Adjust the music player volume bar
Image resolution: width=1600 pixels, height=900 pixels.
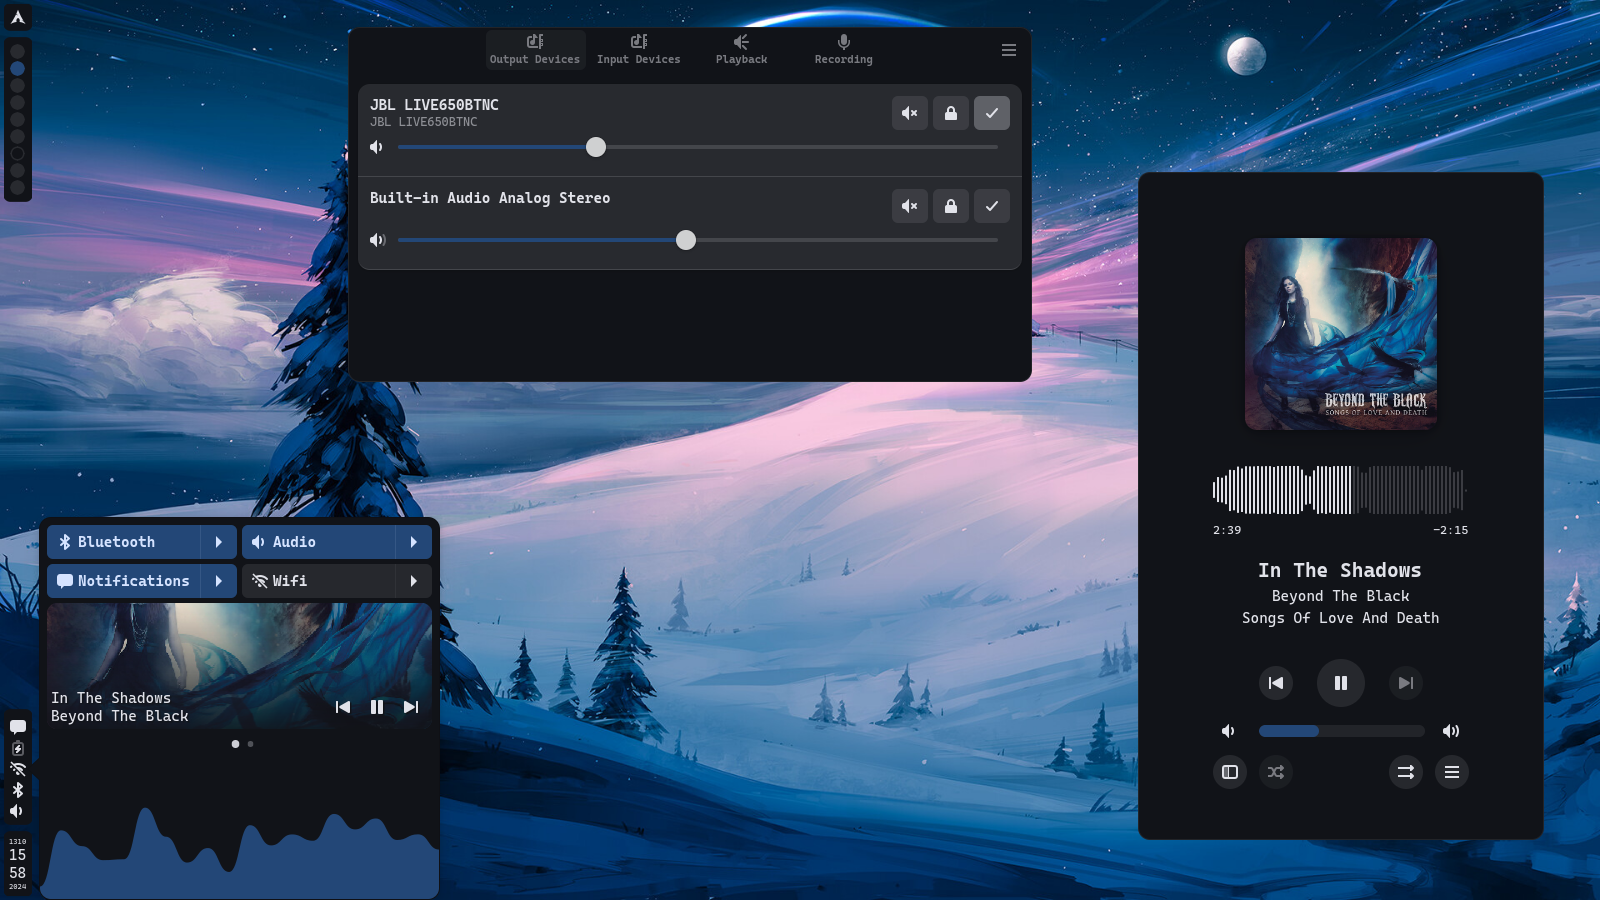[x=1341, y=731]
